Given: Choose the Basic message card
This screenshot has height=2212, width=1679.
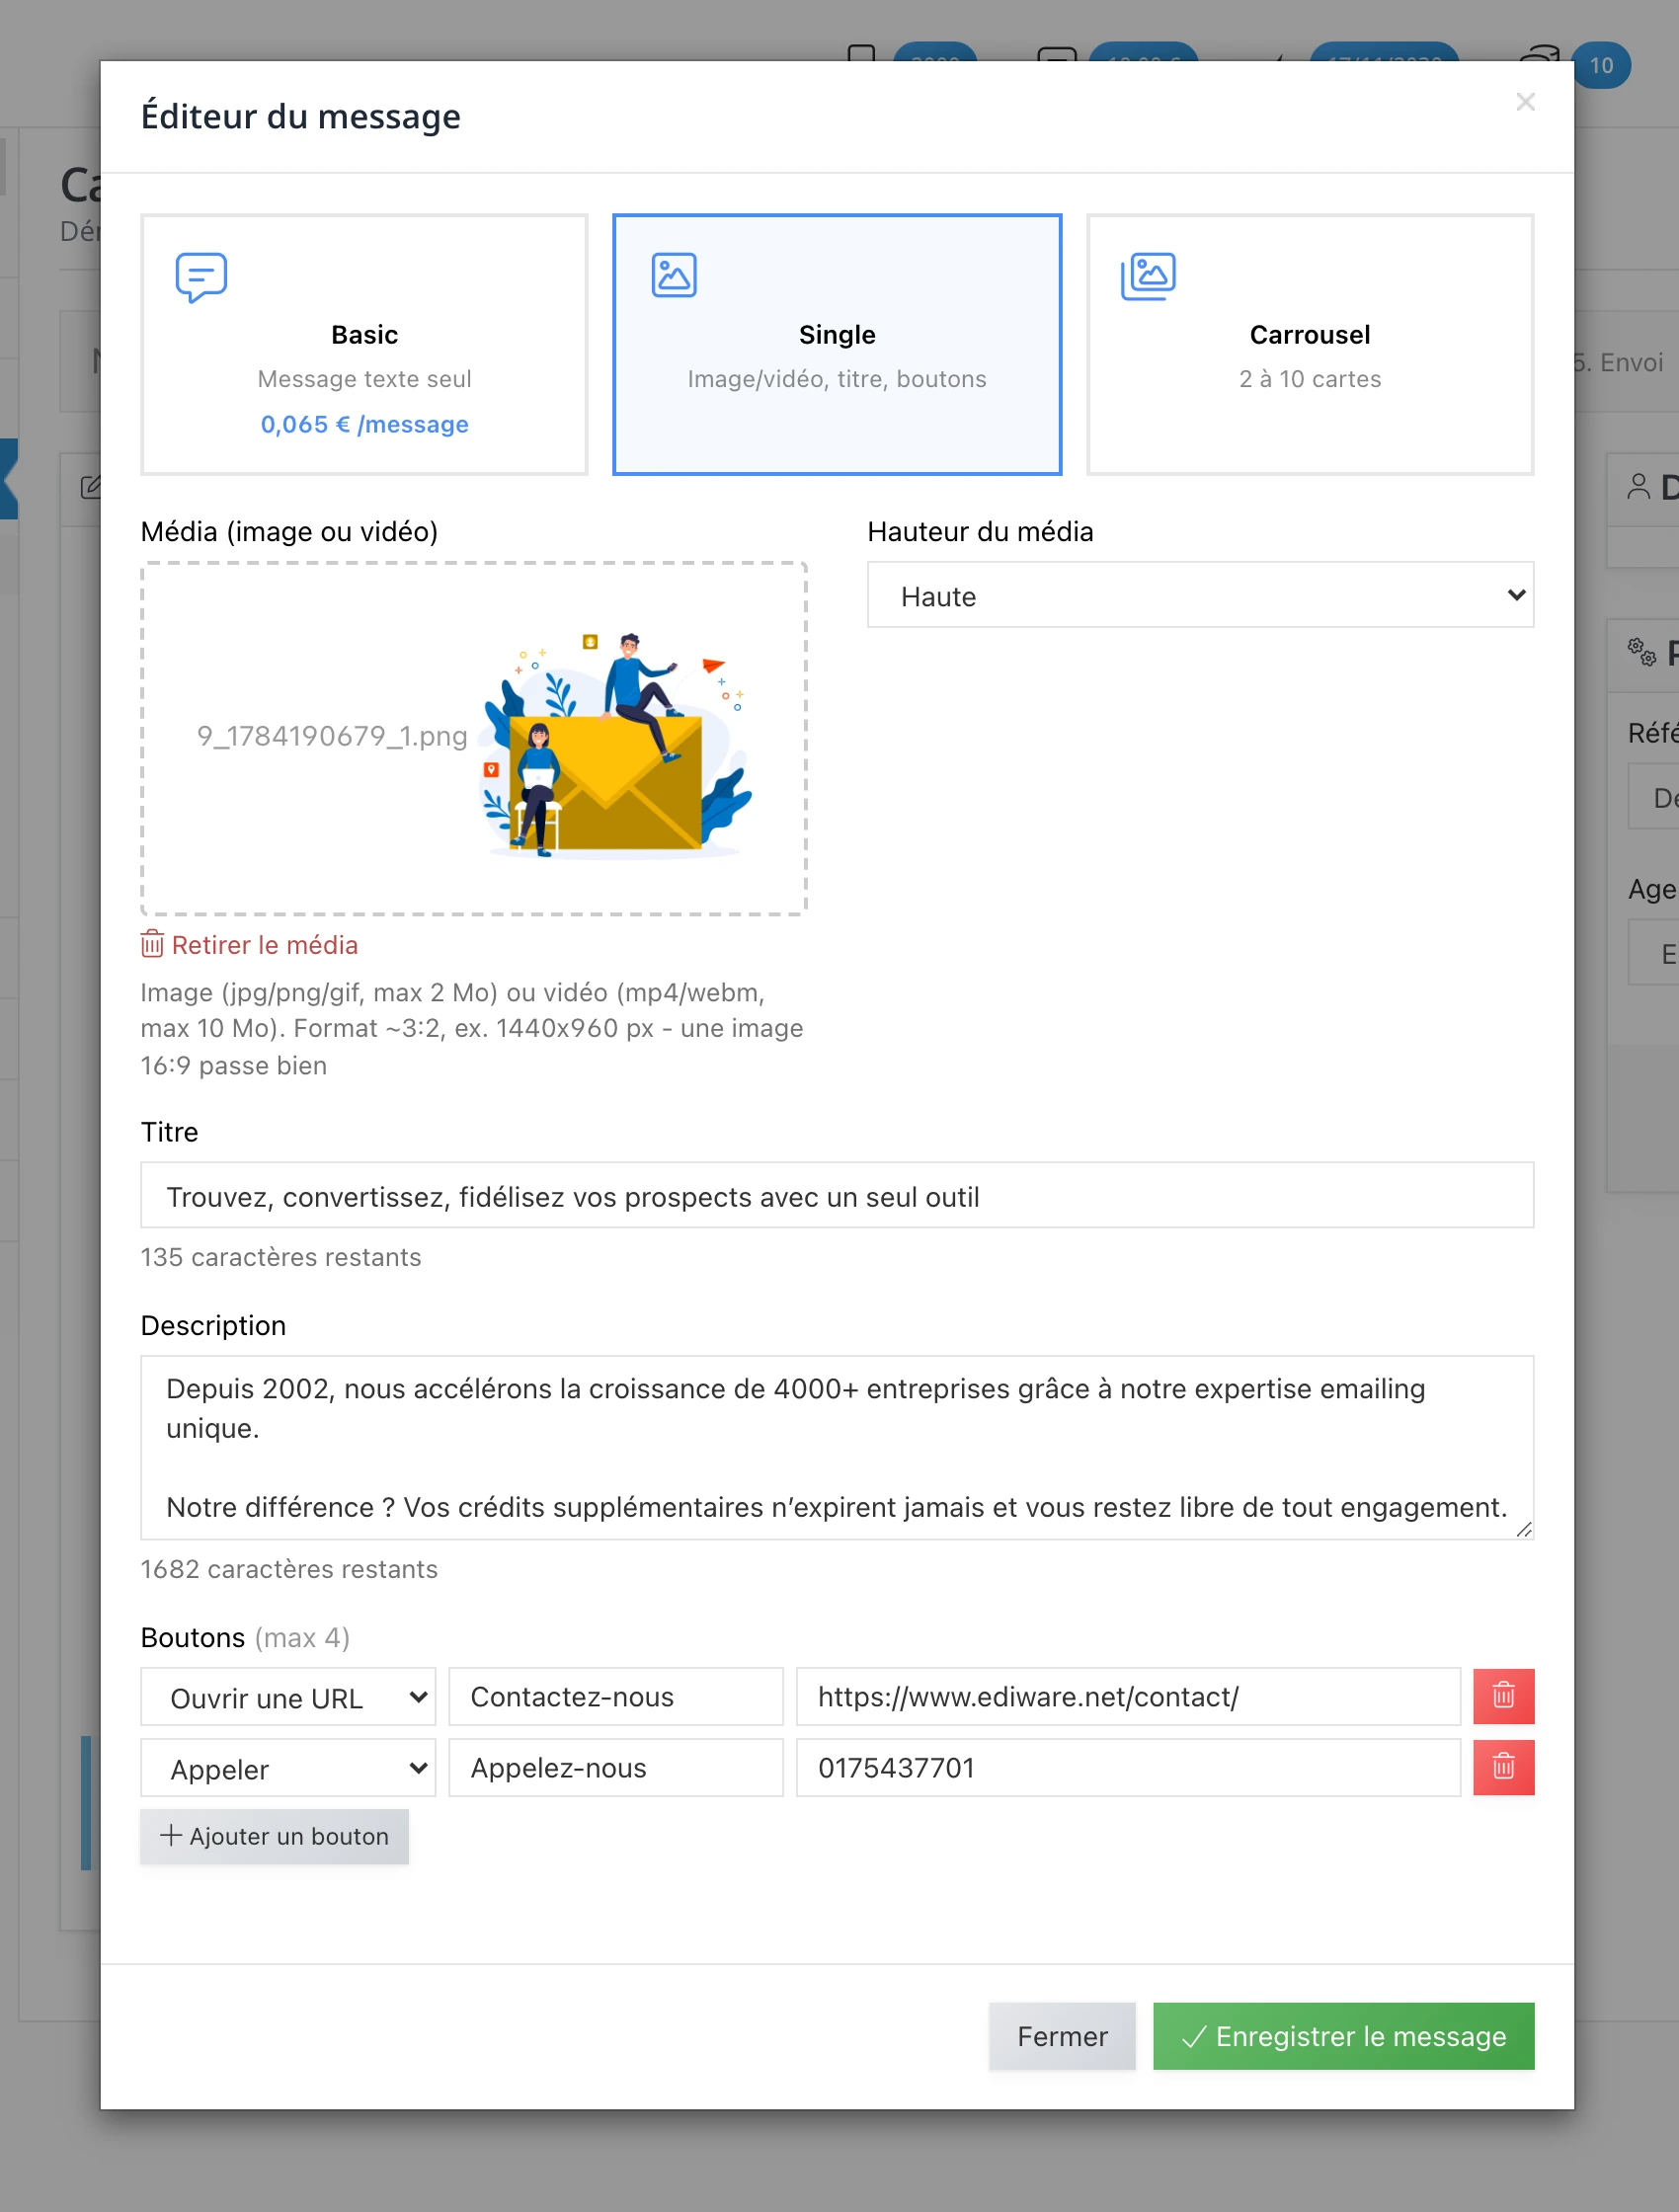Looking at the screenshot, I should pos(364,344).
